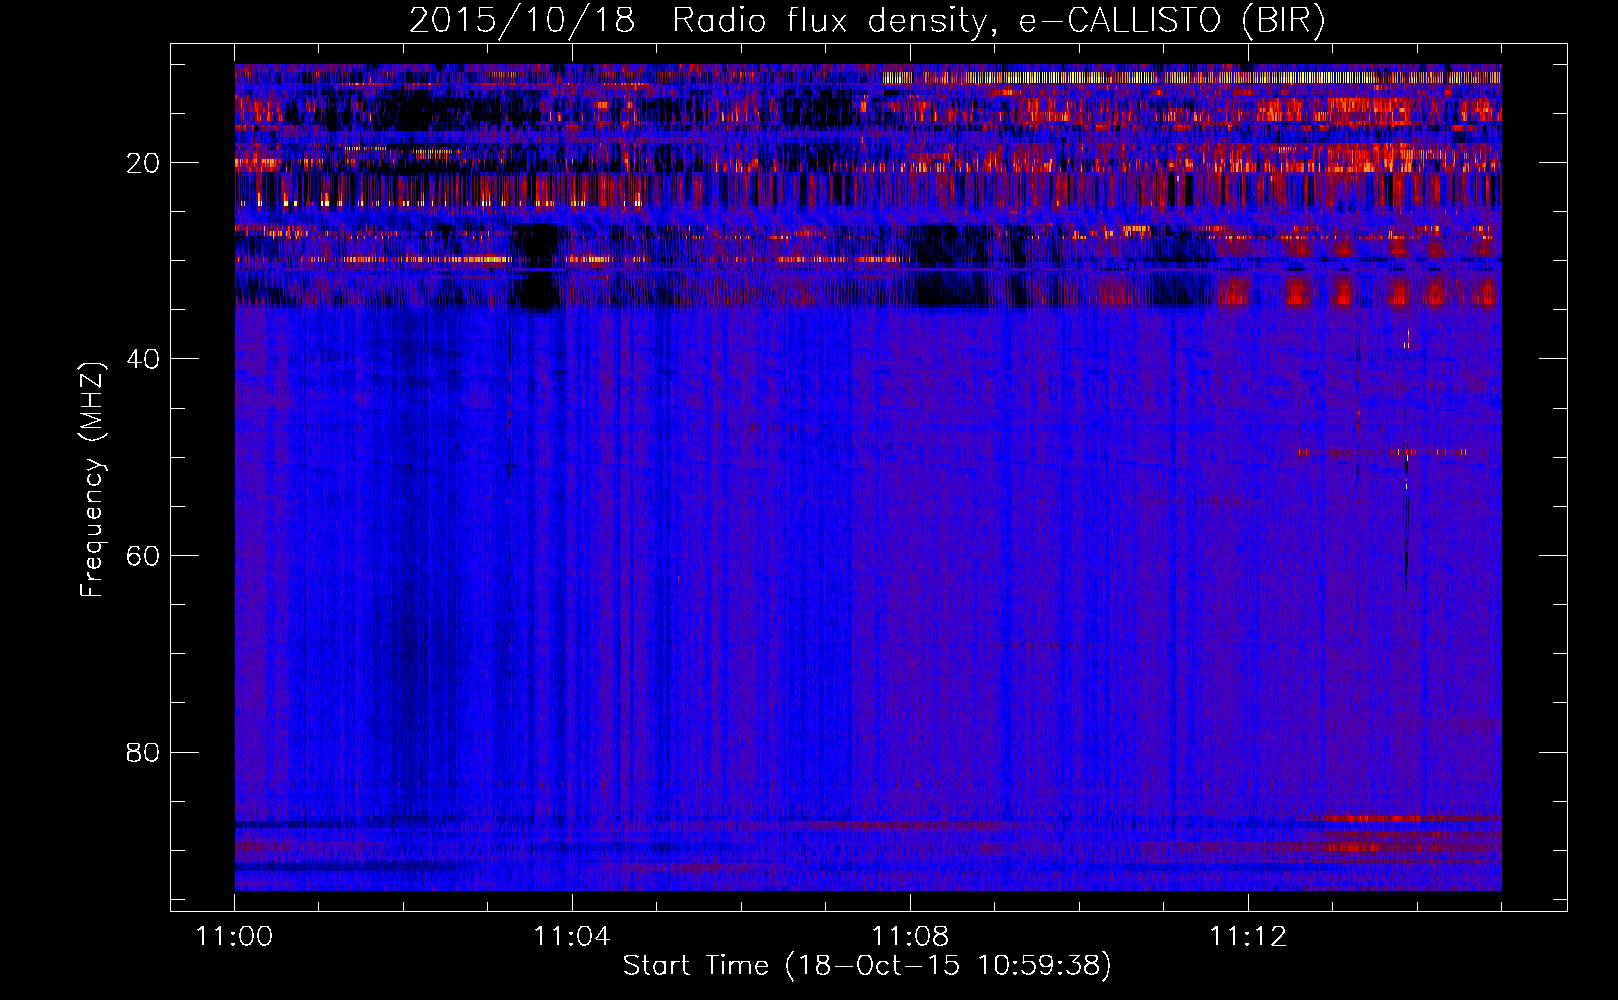Image resolution: width=1618 pixels, height=1000 pixels.
Task: Click the 11:08 time tick label
Action: 910,937
